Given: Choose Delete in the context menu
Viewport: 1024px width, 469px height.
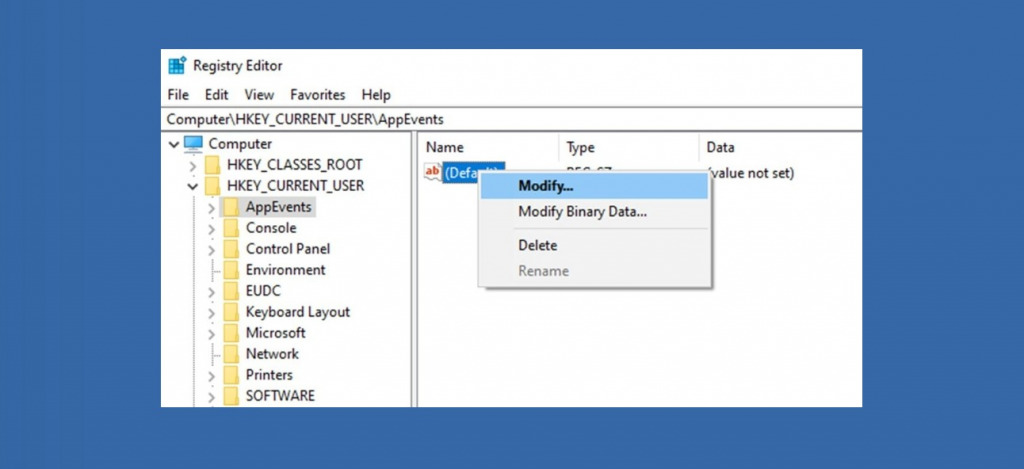Looking at the screenshot, I should 537,245.
